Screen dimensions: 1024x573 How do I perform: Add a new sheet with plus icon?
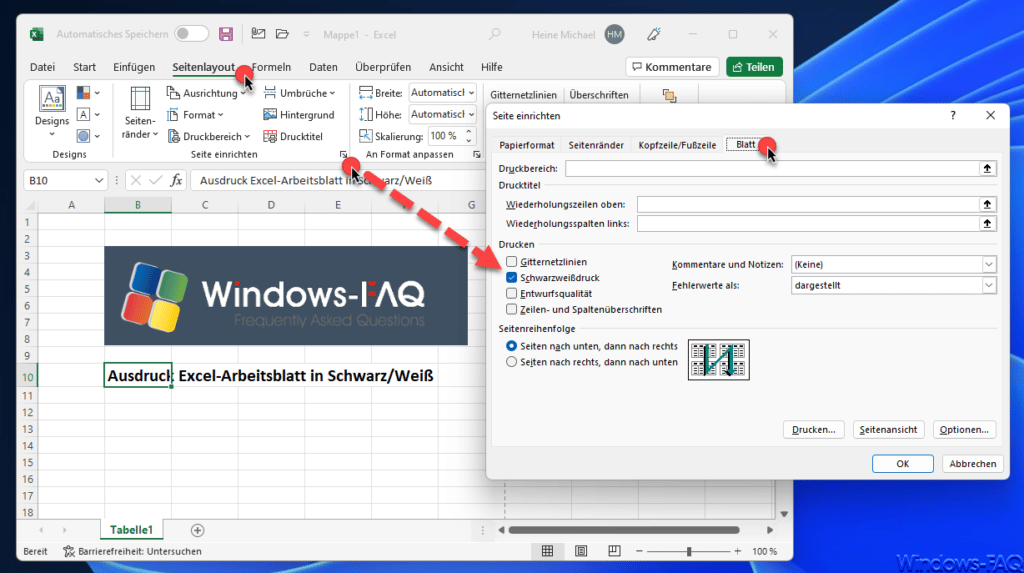[197, 530]
